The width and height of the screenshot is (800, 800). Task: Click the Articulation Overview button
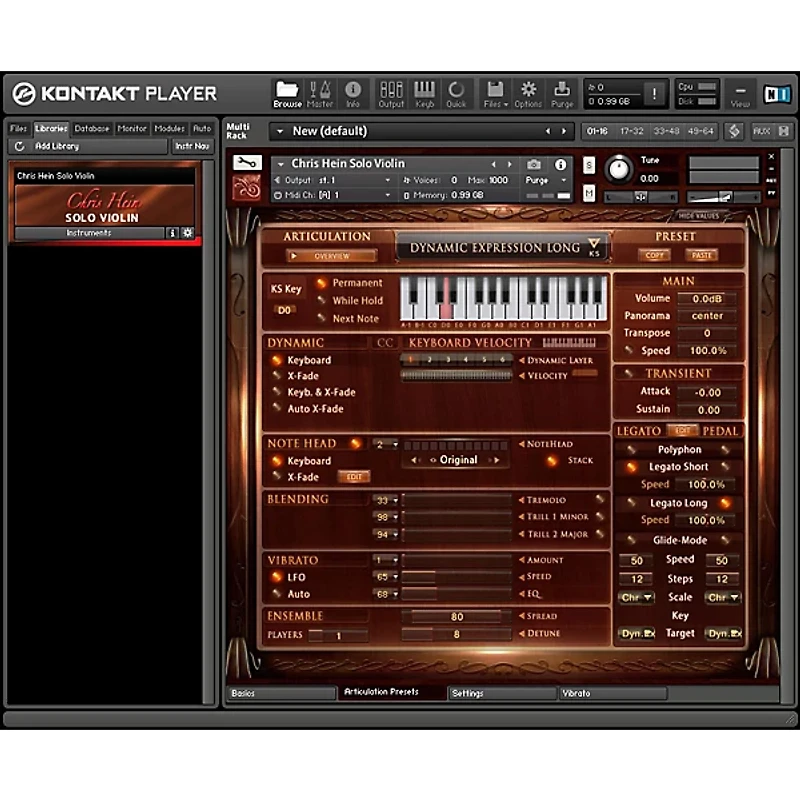click(332, 256)
